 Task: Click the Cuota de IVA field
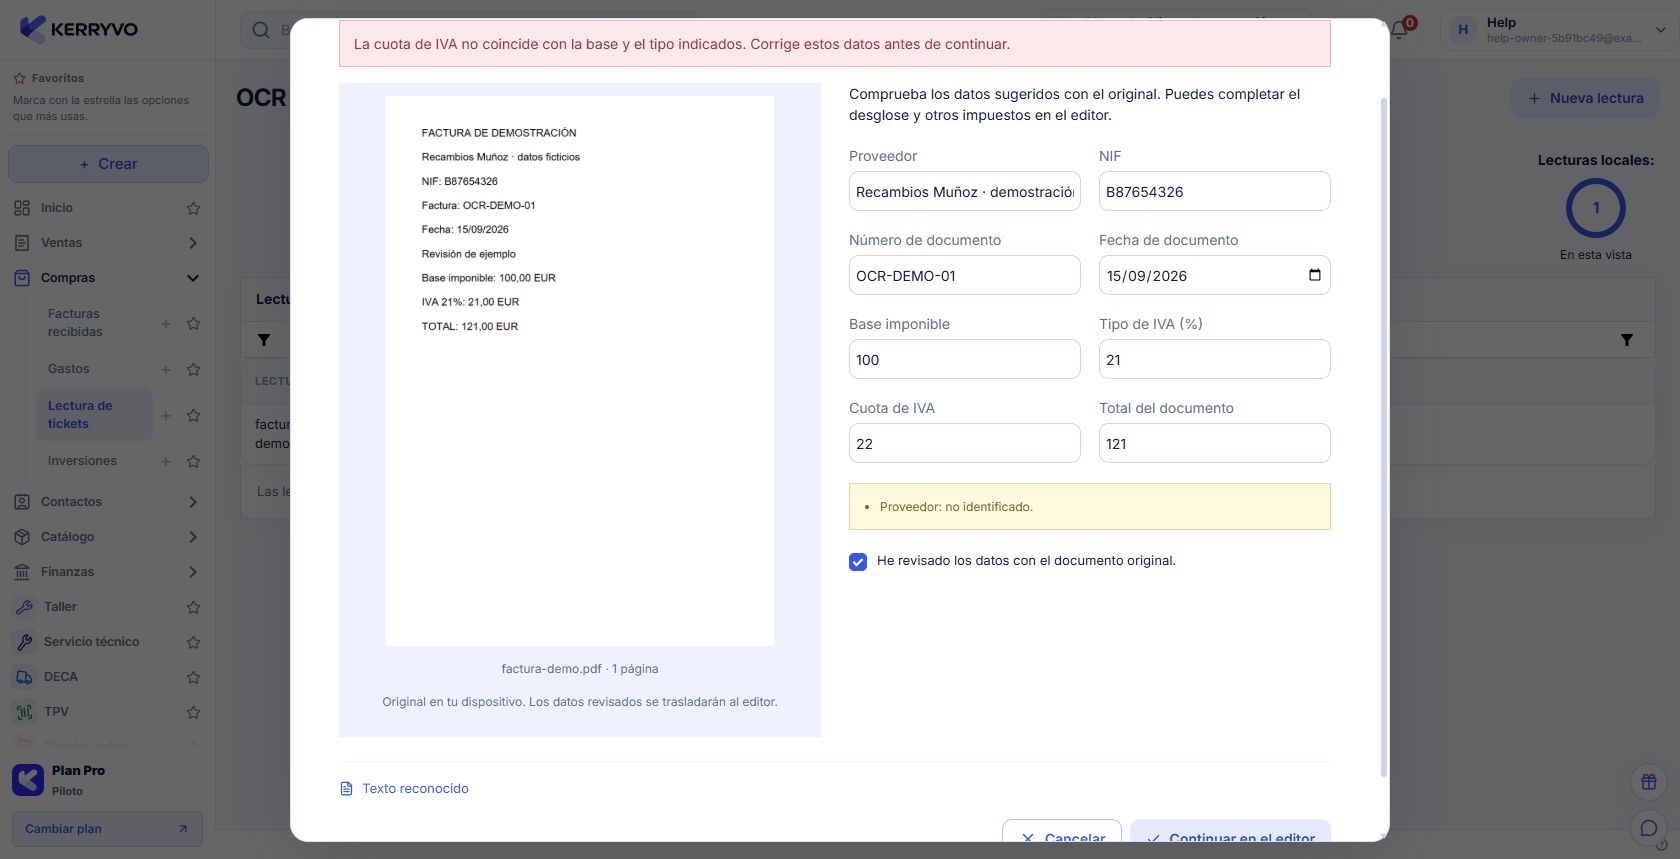(964, 443)
